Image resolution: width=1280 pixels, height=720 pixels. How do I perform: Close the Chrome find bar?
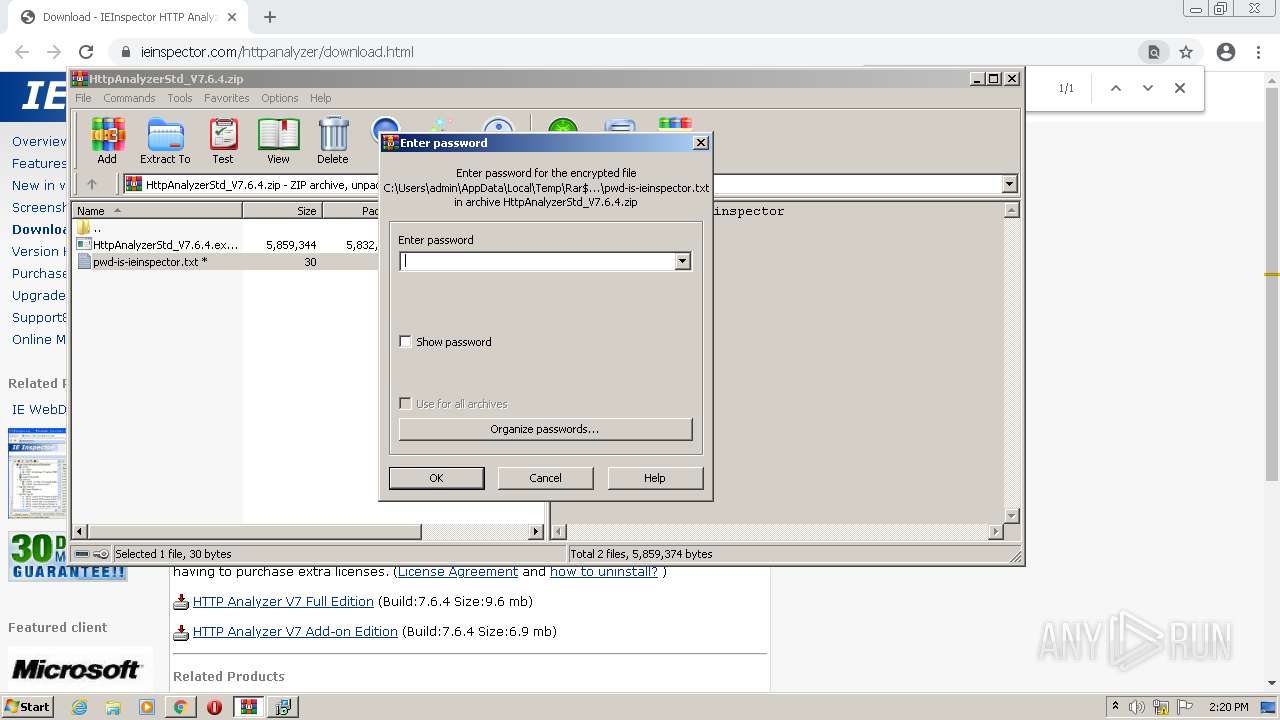pos(1180,88)
